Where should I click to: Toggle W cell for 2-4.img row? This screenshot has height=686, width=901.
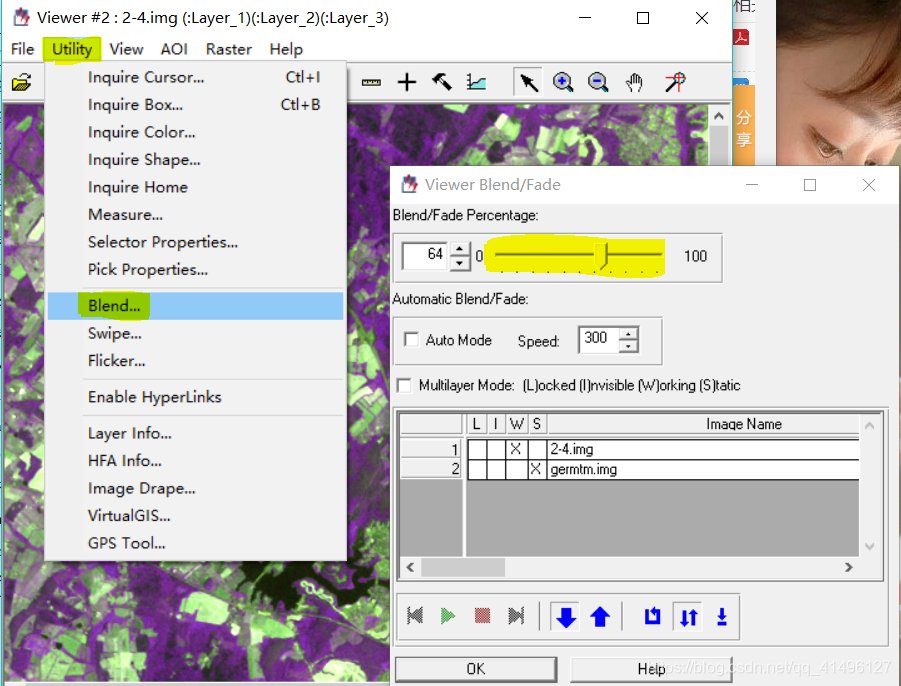tap(516, 449)
